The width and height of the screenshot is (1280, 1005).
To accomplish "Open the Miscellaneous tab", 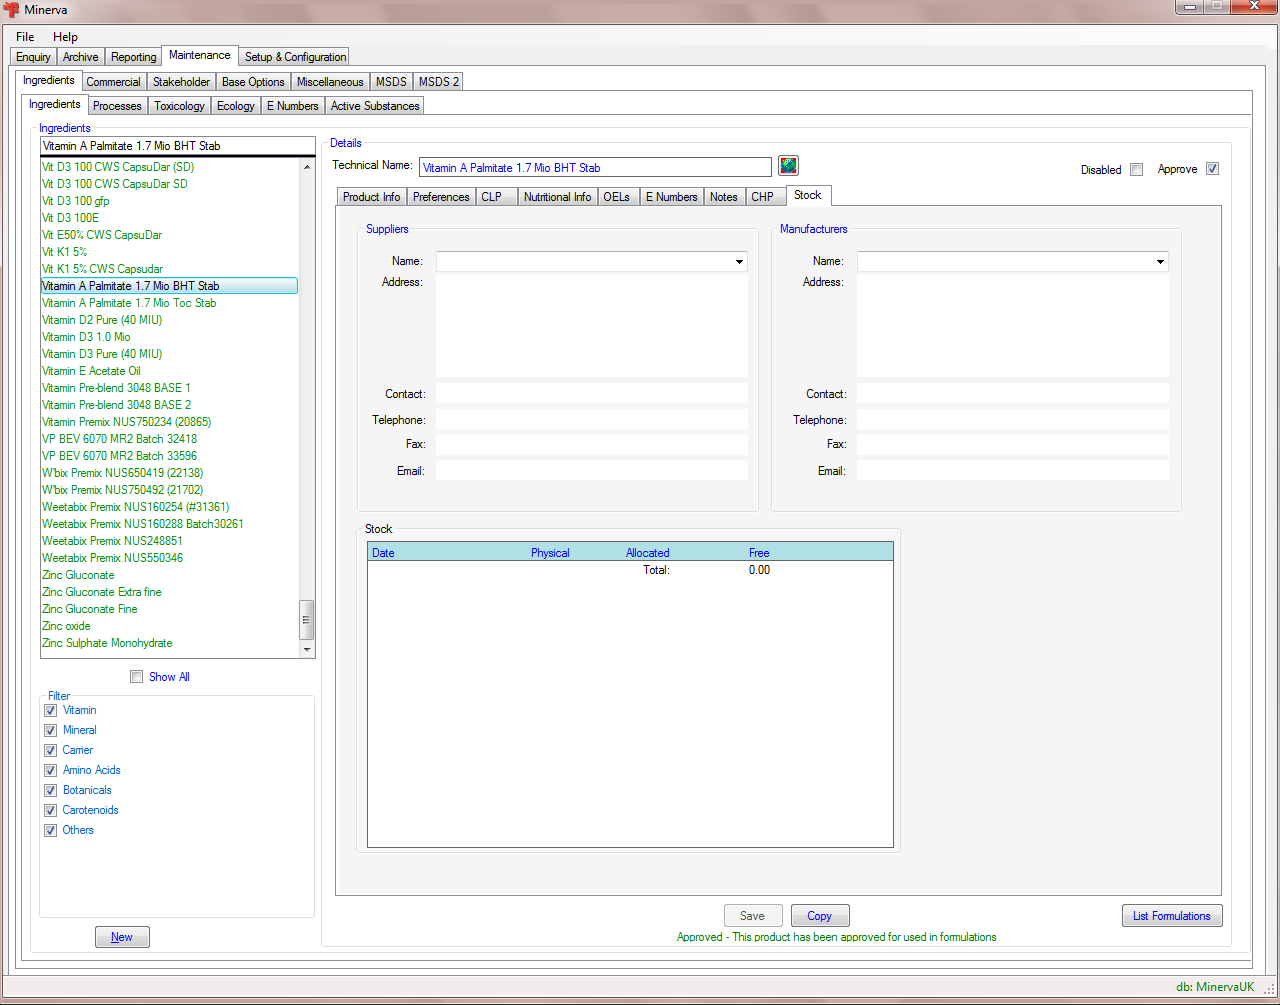I will click(330, 82).
